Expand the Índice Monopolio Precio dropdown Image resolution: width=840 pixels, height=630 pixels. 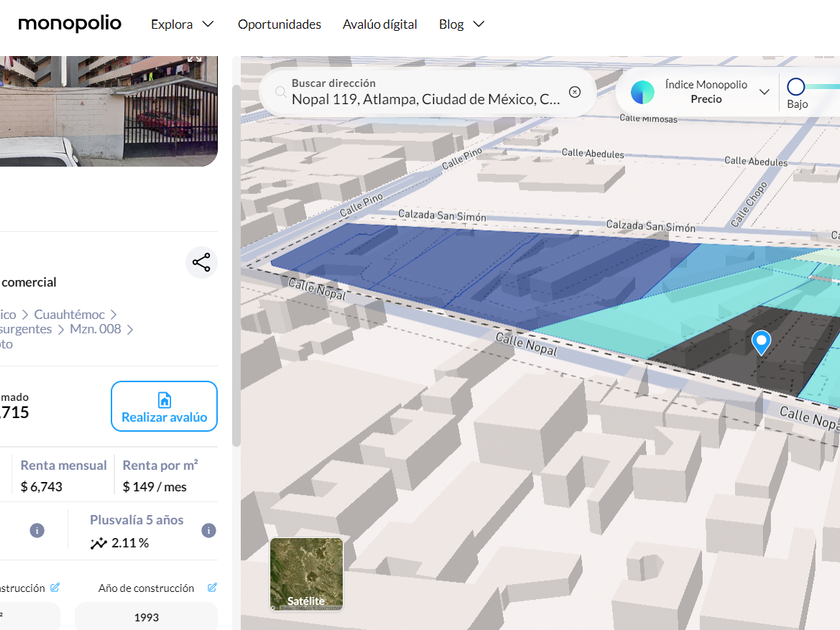pyautogui.click(x=764, y=92)
